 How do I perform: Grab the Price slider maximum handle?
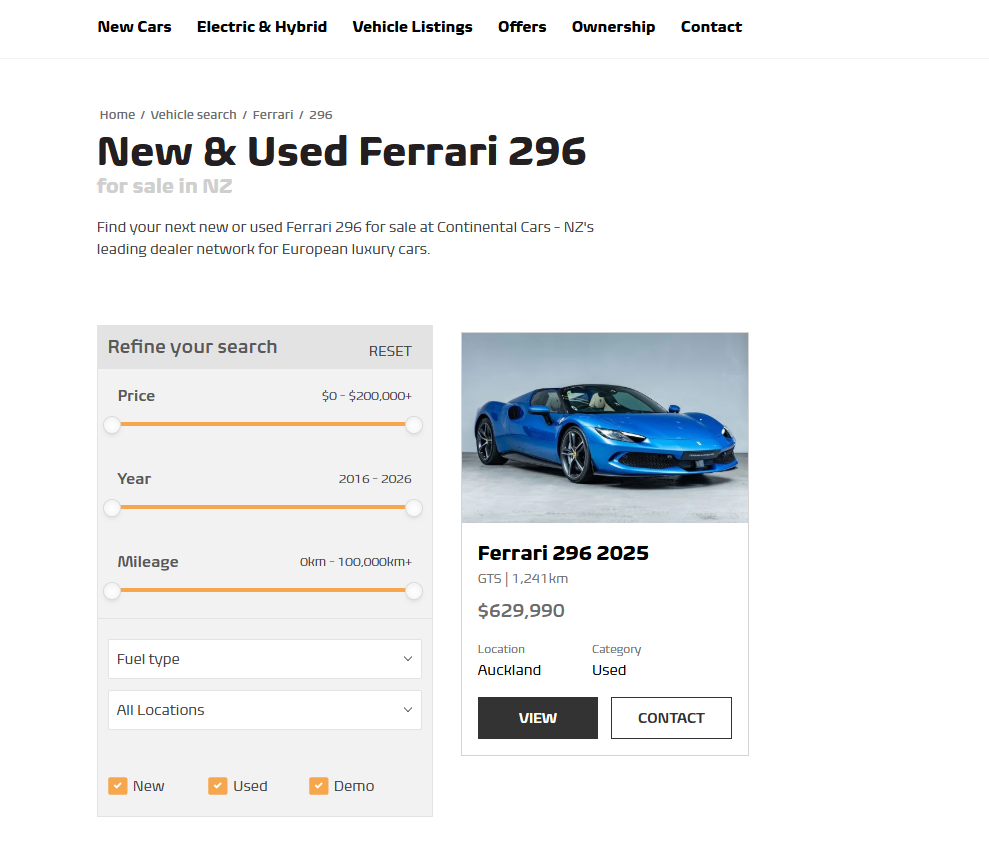(414, 425)
